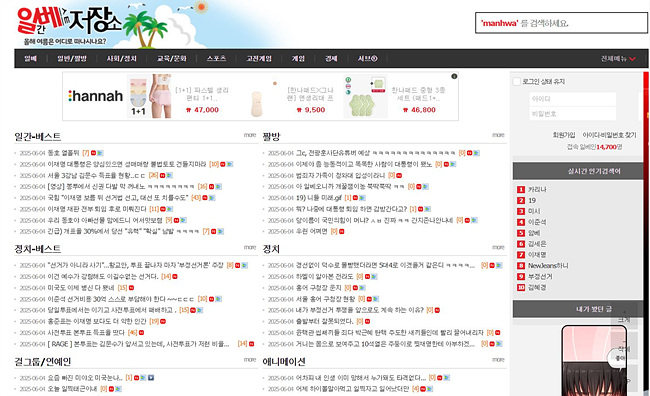This screenshot has width=650, height=396.
Task: Click trending keyword NewJeans하니
Action: point(548,266)
